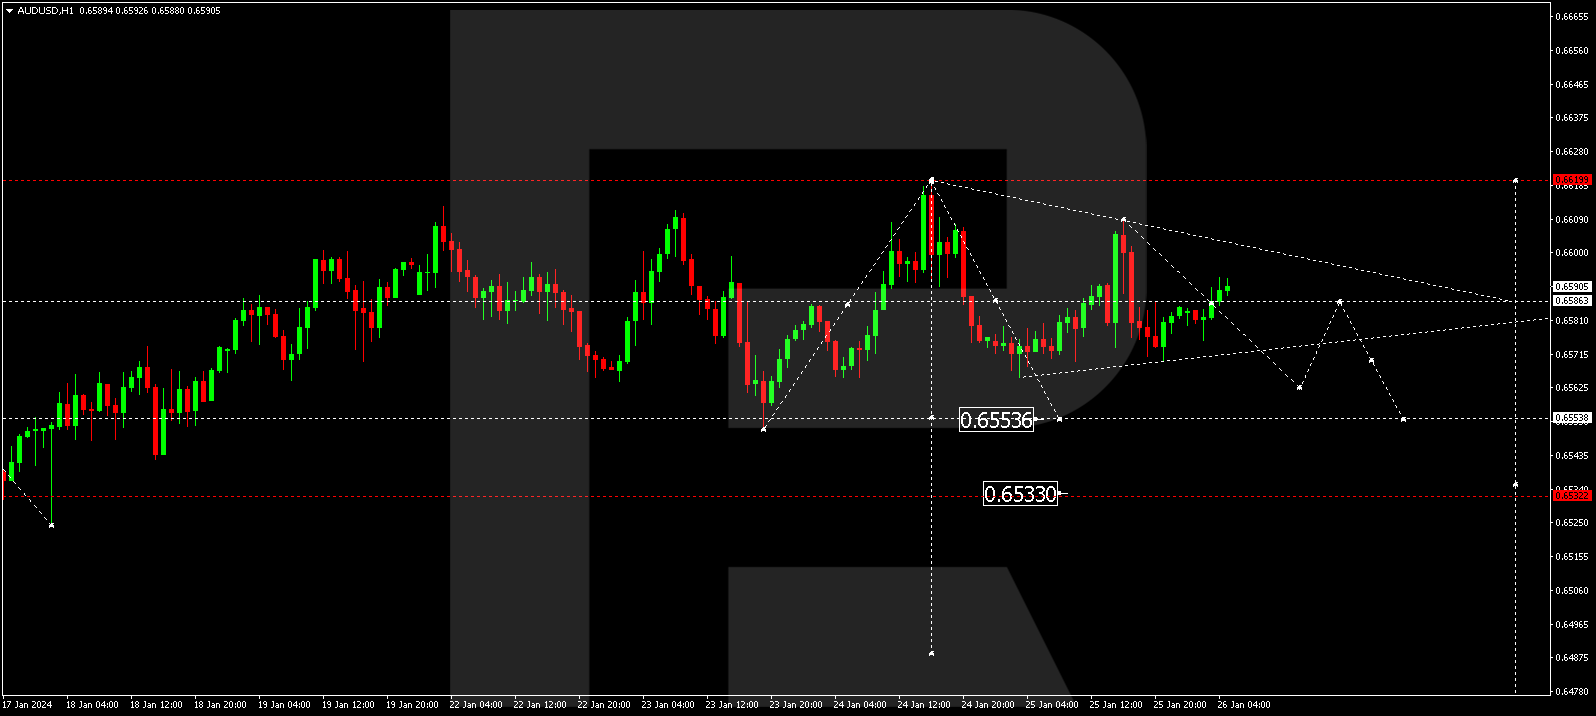This screenshot has height=716, width=1596.
Task: Click the 0.65060 price axis label
Action: pyautogui.click(x=1572, y=591)
